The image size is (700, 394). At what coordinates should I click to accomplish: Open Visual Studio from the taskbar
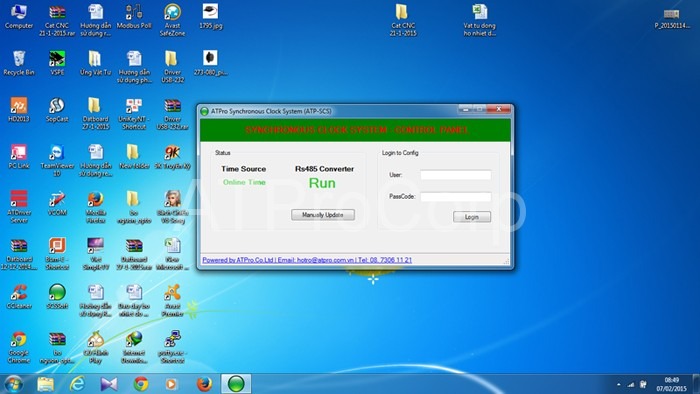pos(109,384)
